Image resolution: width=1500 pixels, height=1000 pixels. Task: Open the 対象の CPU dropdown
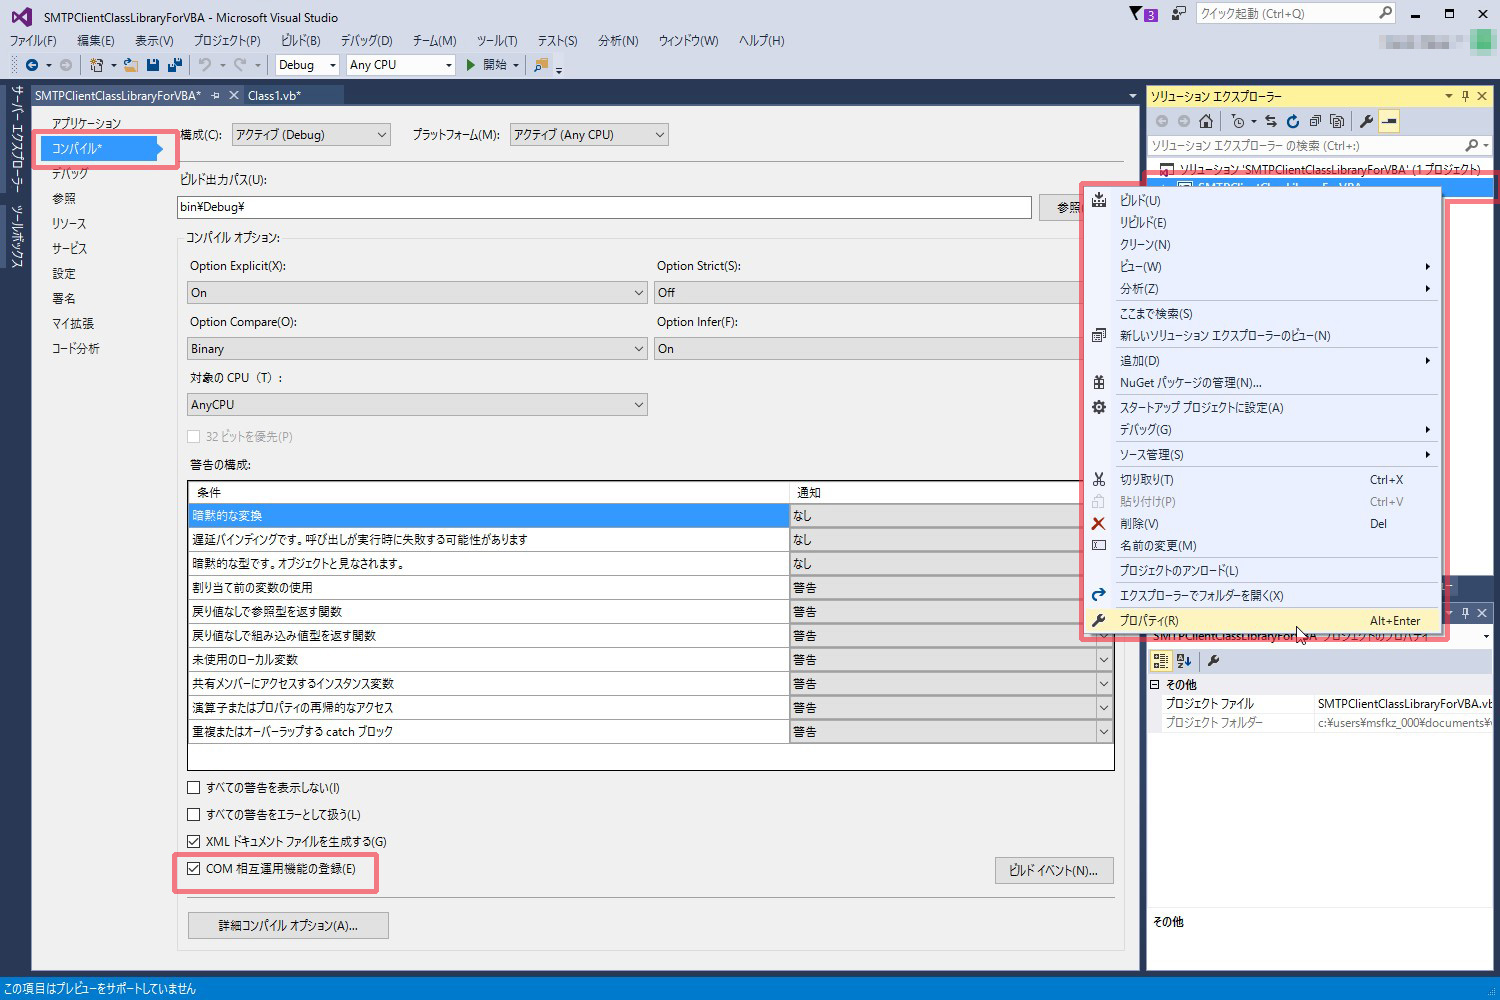click(x=417, y=405)
